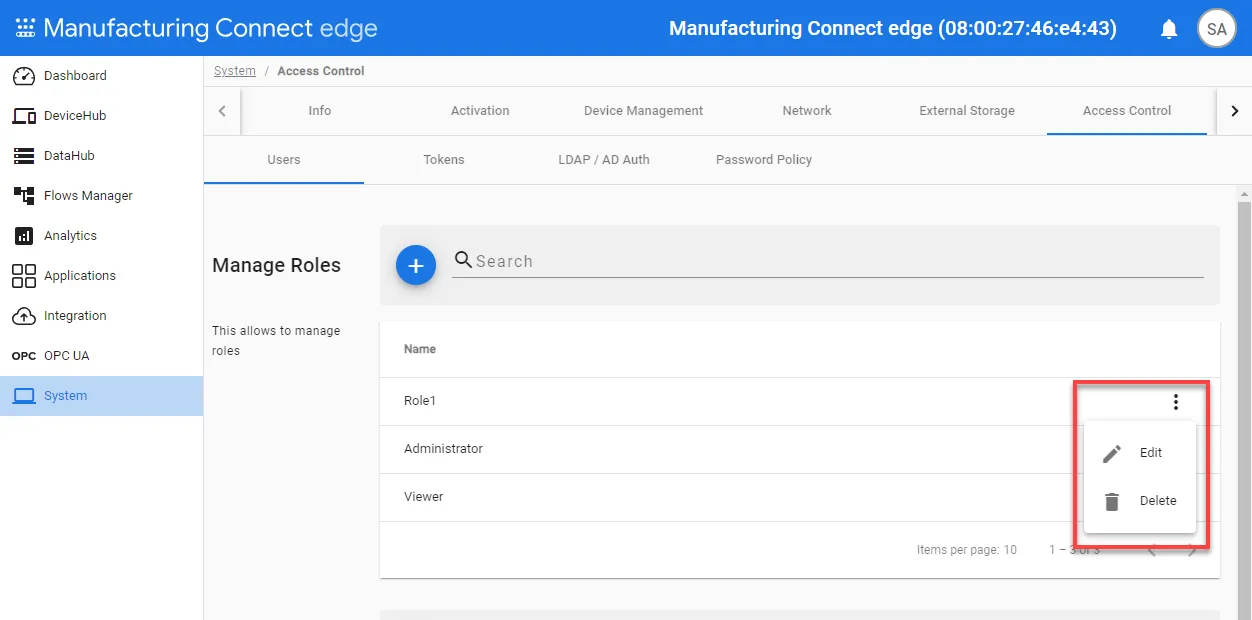The width and height of the screenshot is (1252, 620).
Task: Click the DeviceHub icon in sidebar
Action: pos(24,116)
